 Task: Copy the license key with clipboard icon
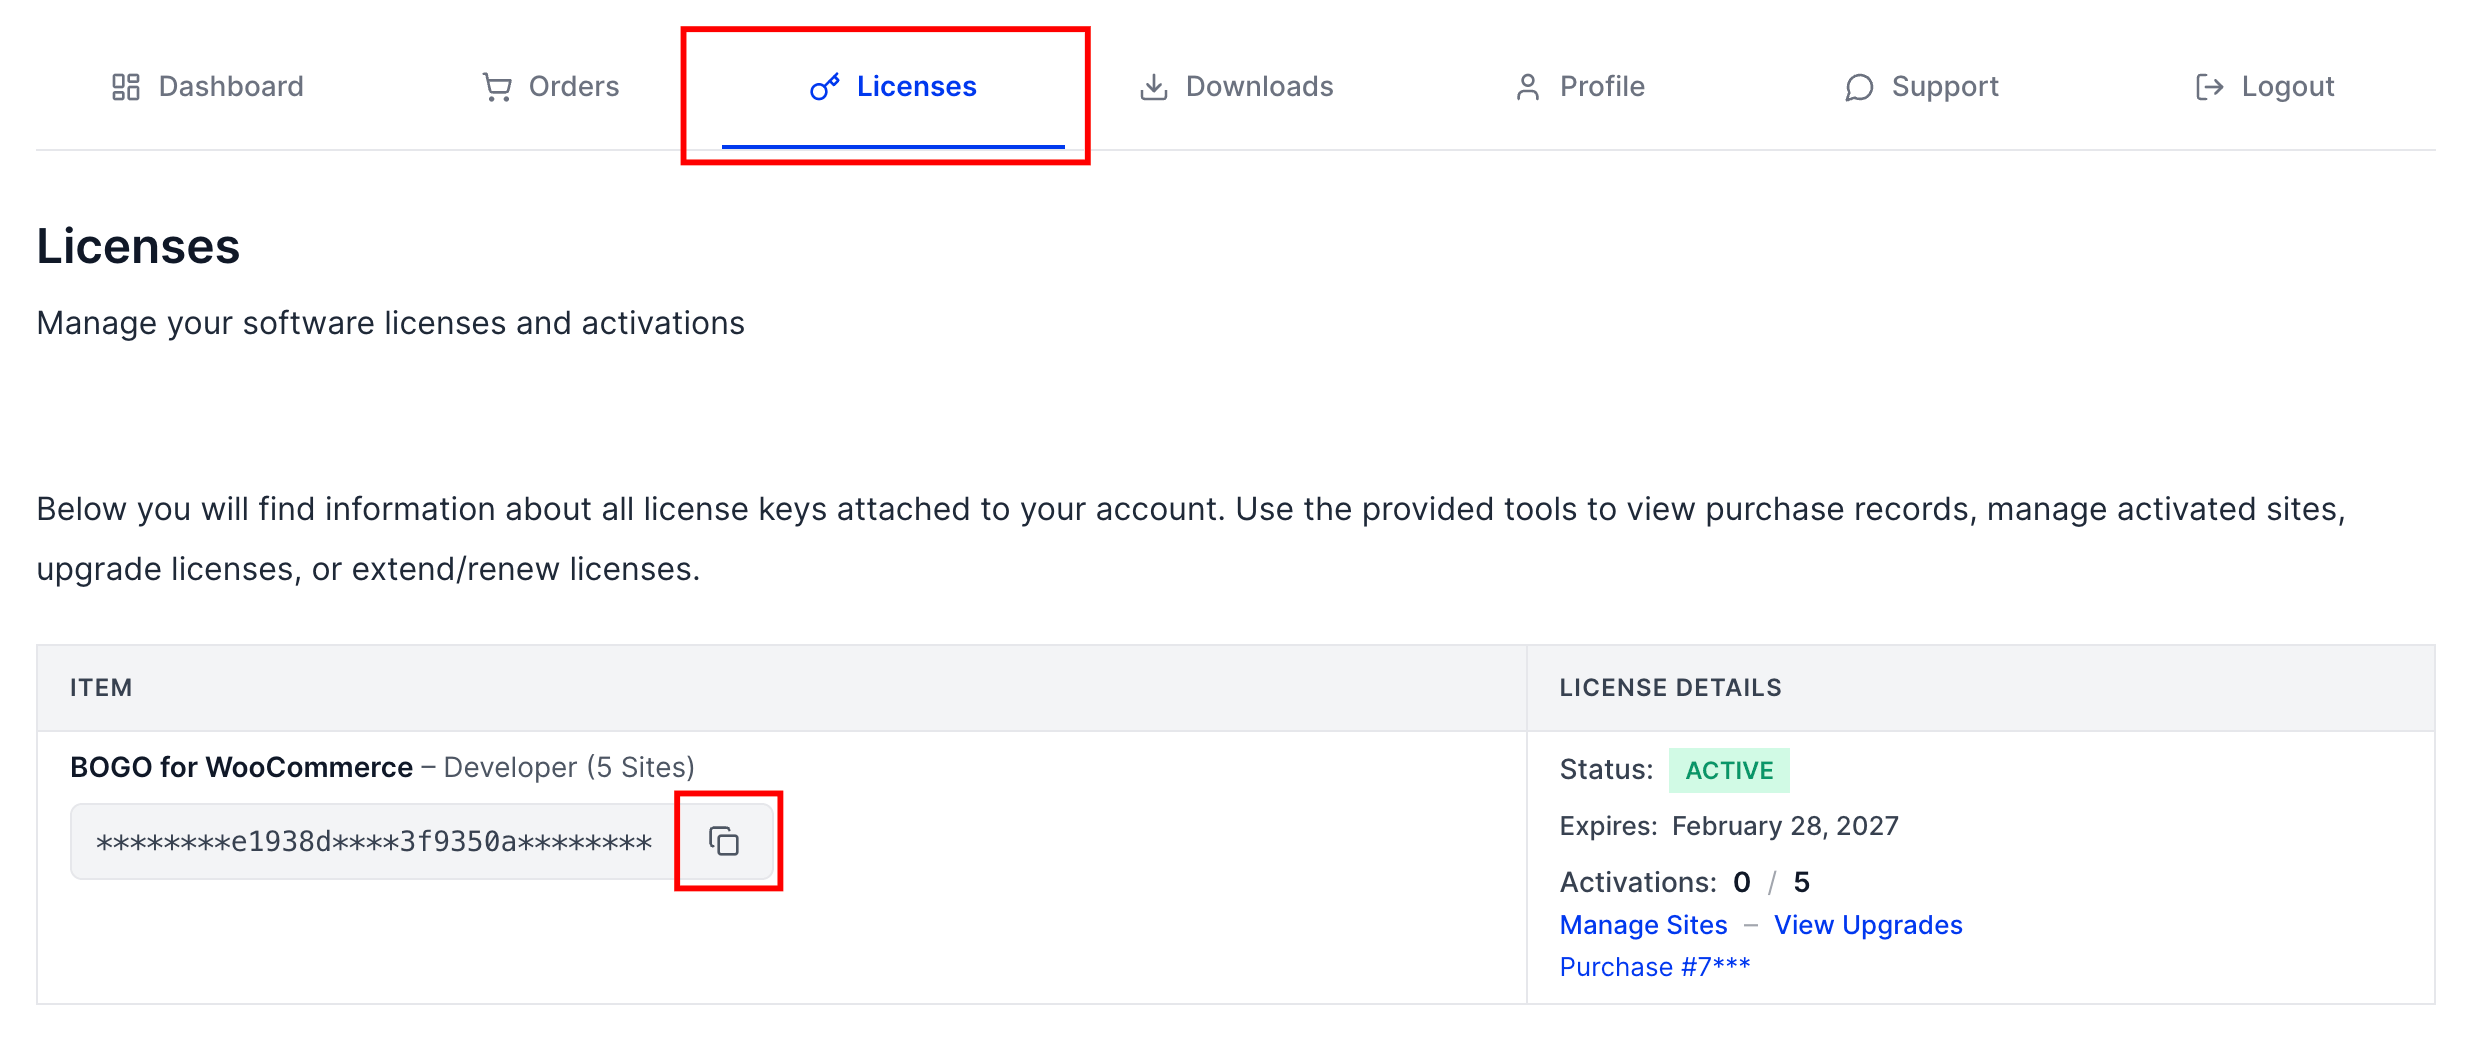click(x=724, y=841)
